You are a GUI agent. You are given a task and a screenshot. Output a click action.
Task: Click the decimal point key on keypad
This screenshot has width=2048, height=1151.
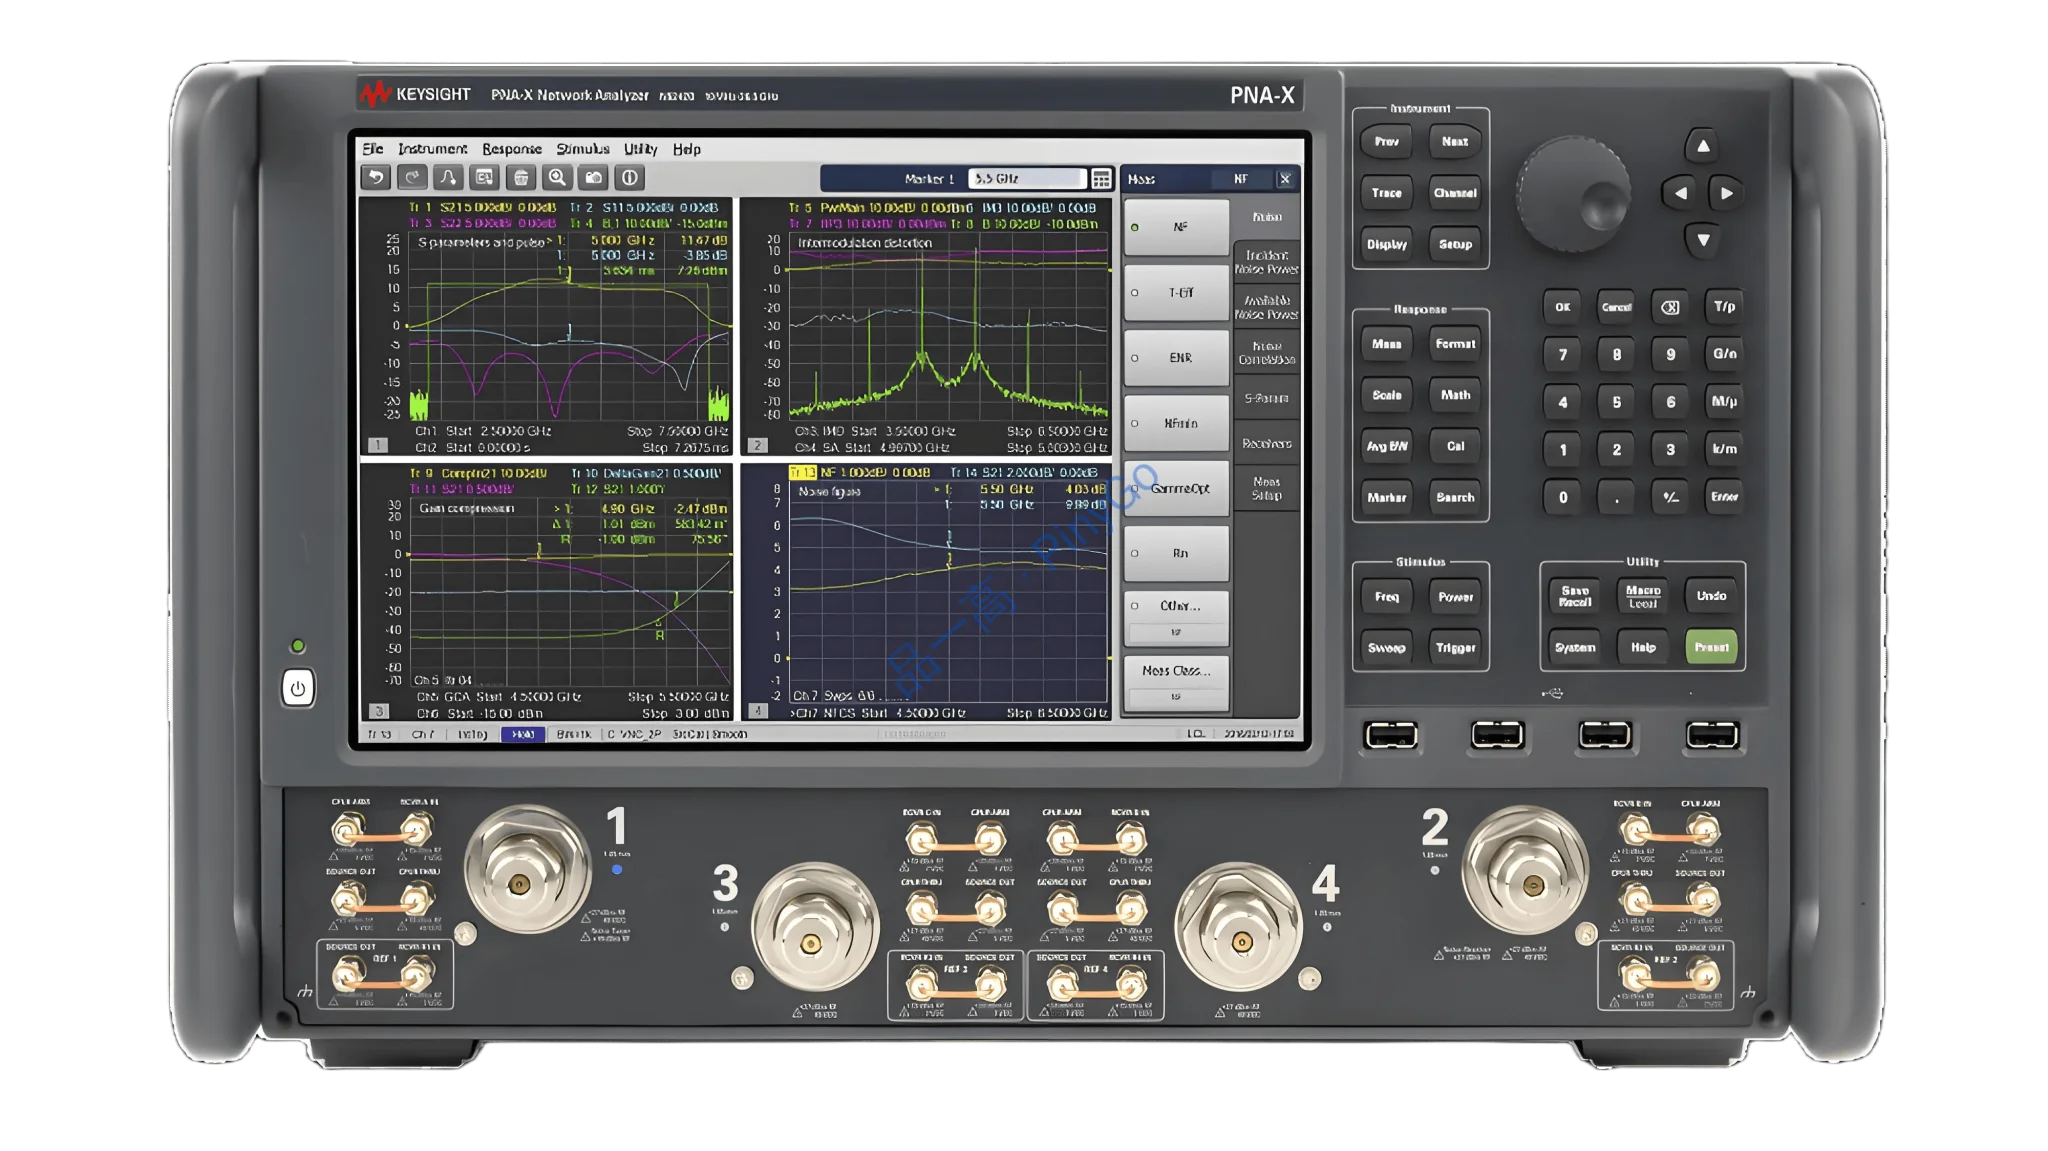[1617, 497]
